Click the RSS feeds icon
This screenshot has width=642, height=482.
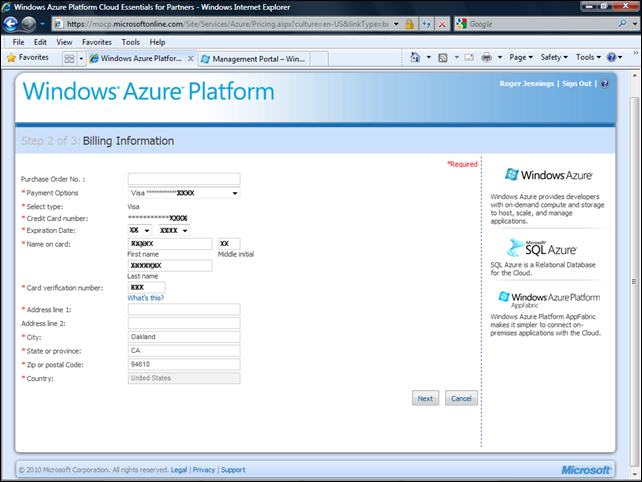pyautogui.click(x=443, y=58)
